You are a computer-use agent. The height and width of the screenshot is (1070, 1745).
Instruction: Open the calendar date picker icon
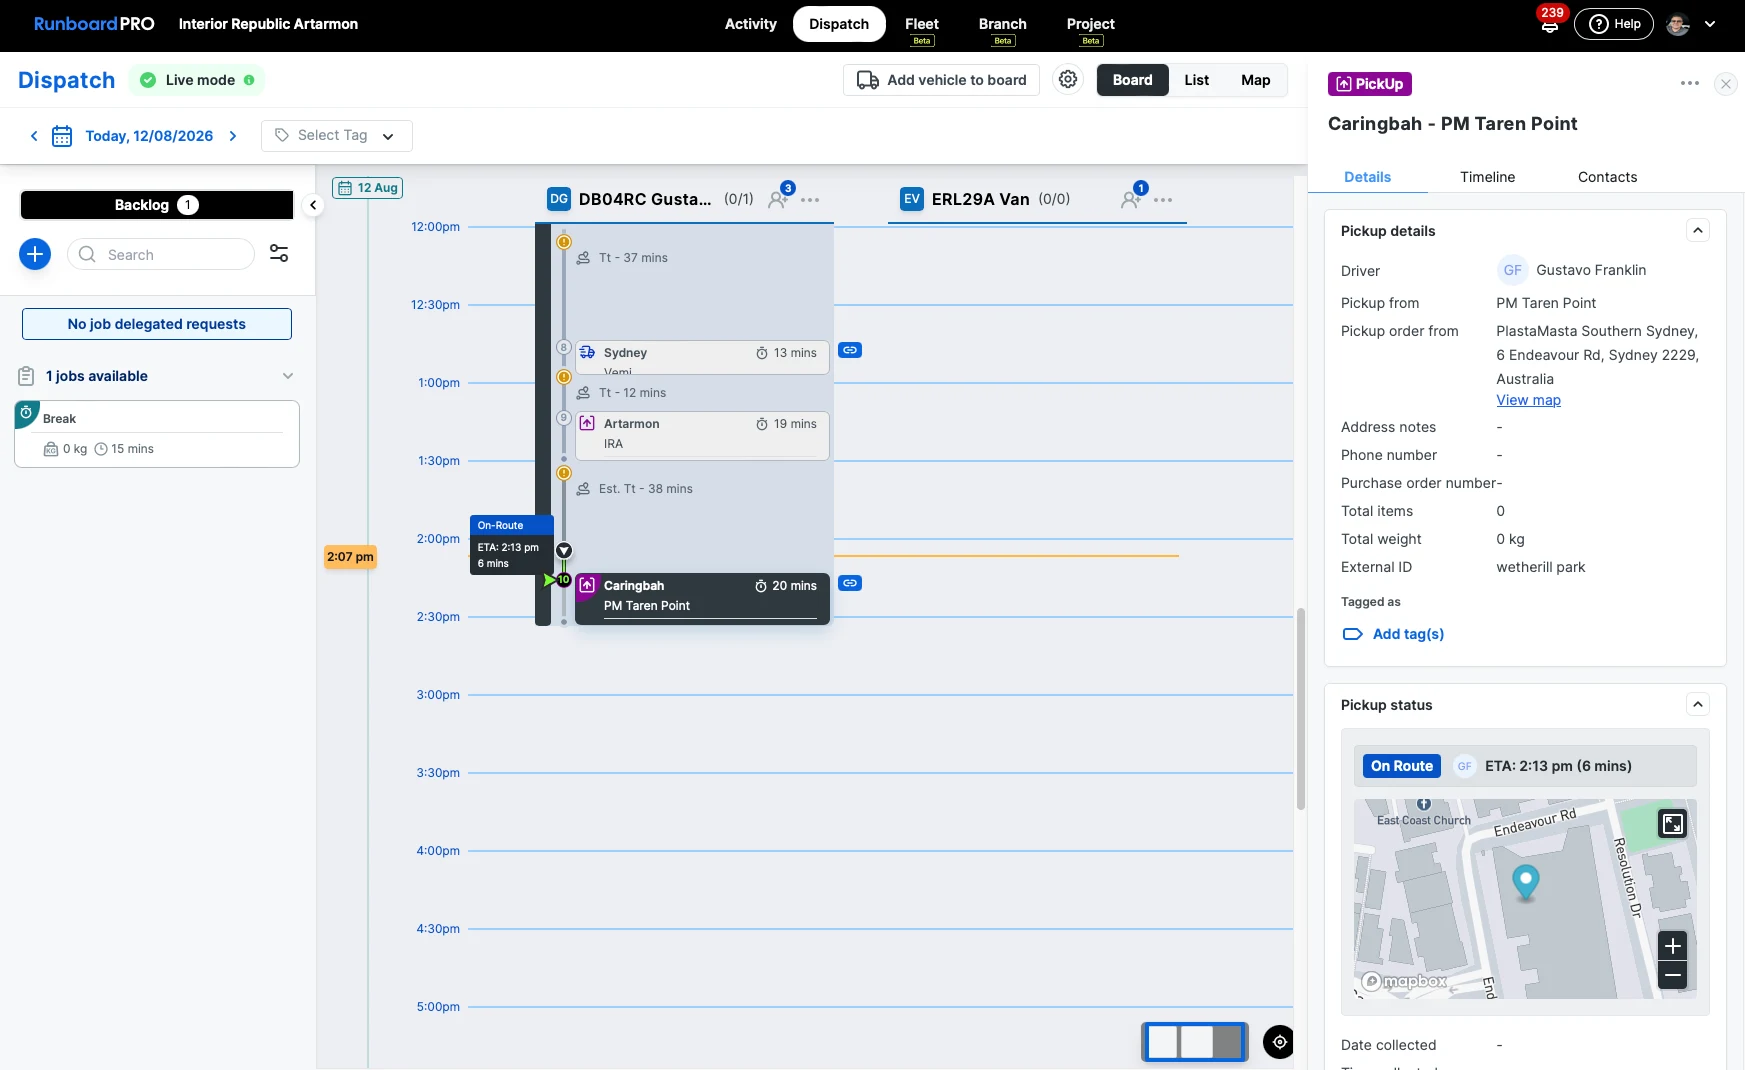point(62,136)
